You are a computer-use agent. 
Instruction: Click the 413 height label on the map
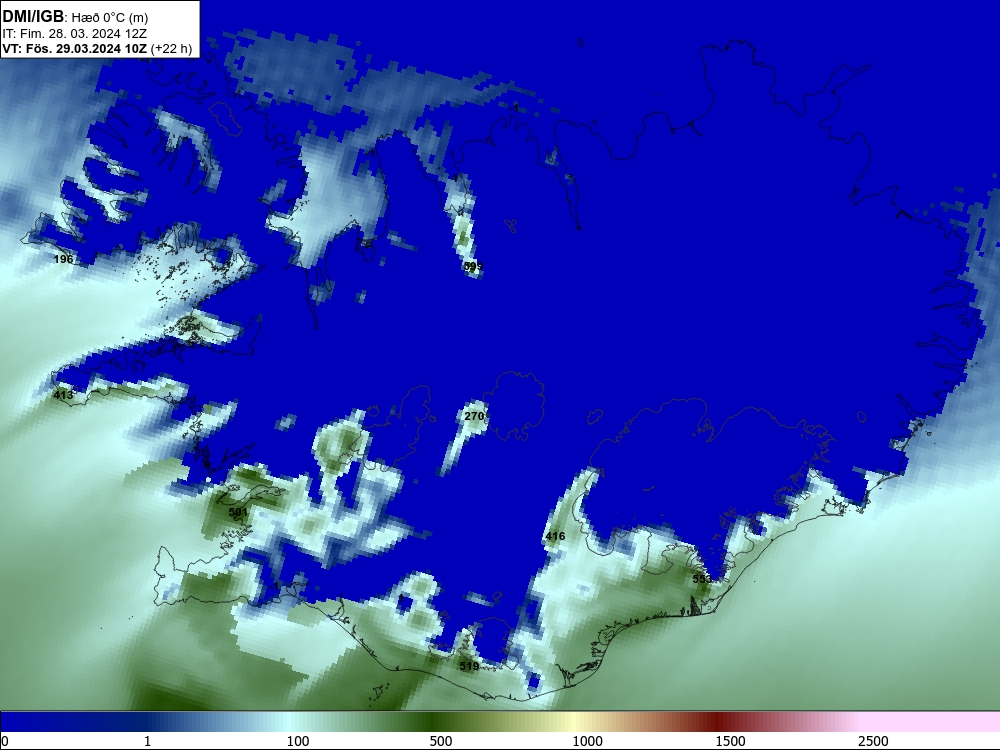(63, 395)
